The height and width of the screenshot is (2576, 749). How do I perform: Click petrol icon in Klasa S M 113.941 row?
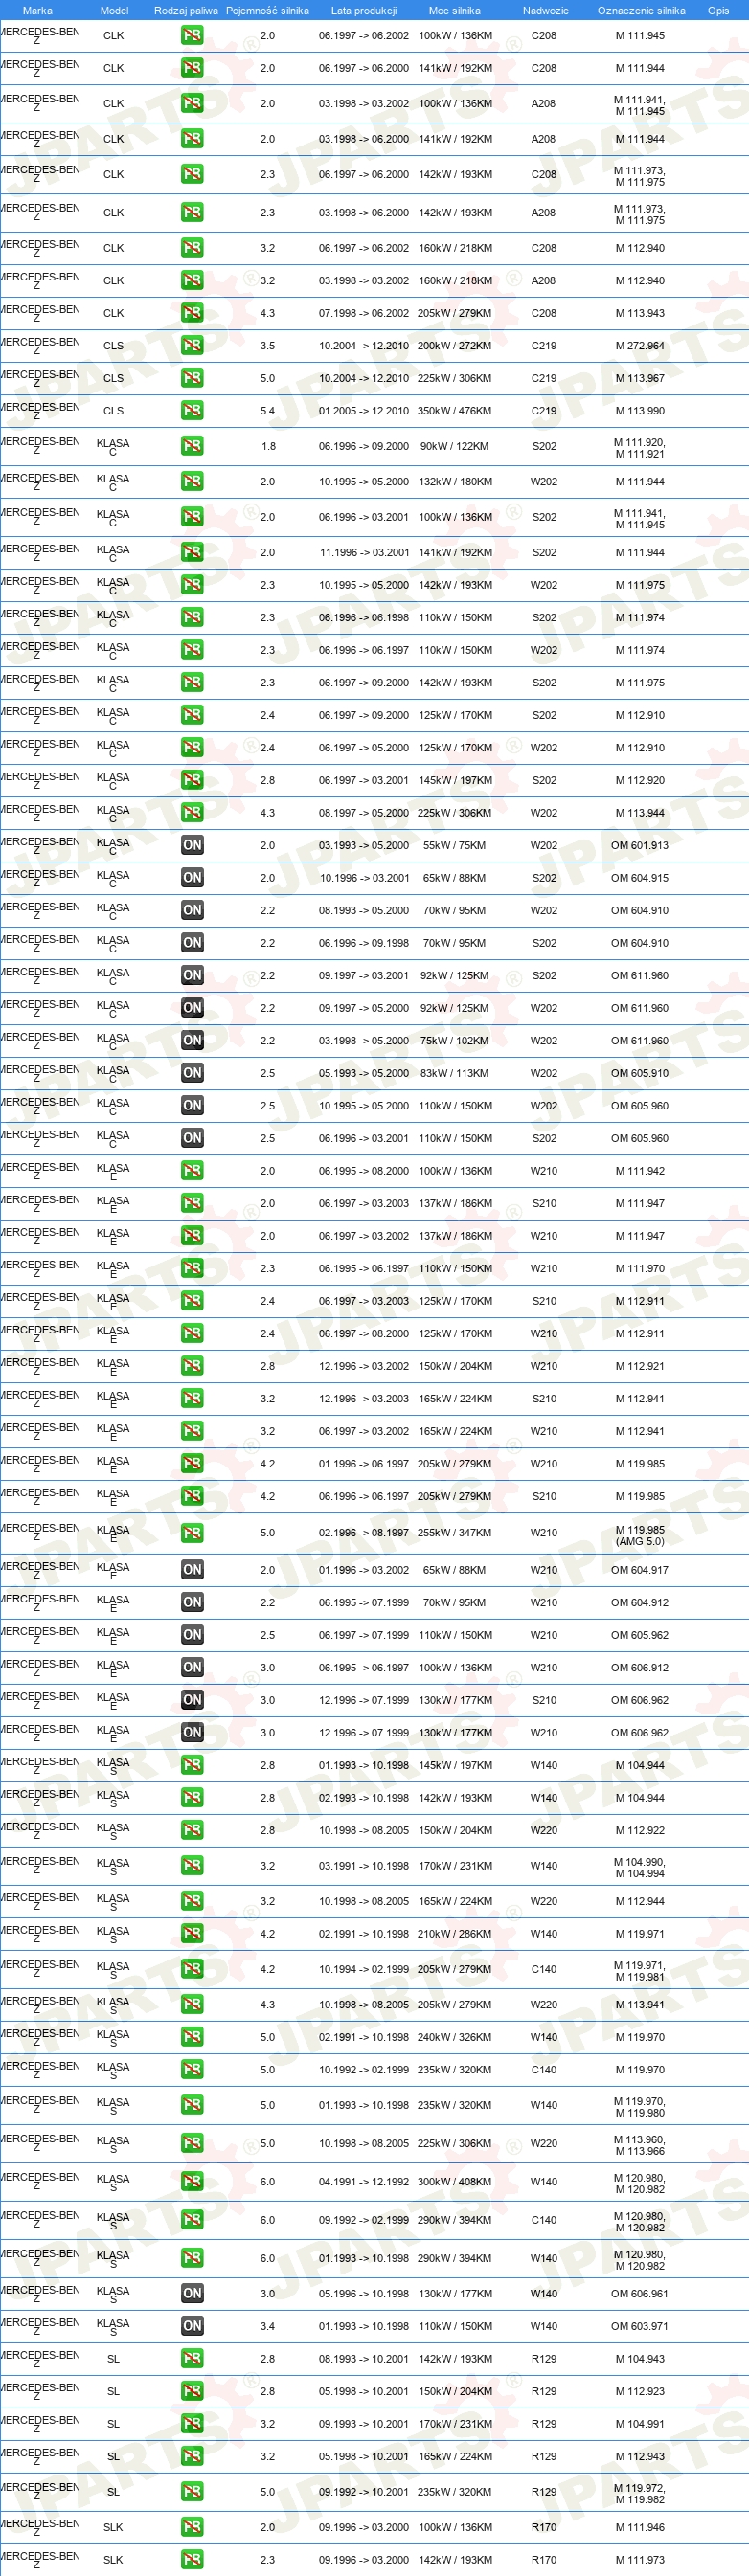click(x=192, y=2004)
